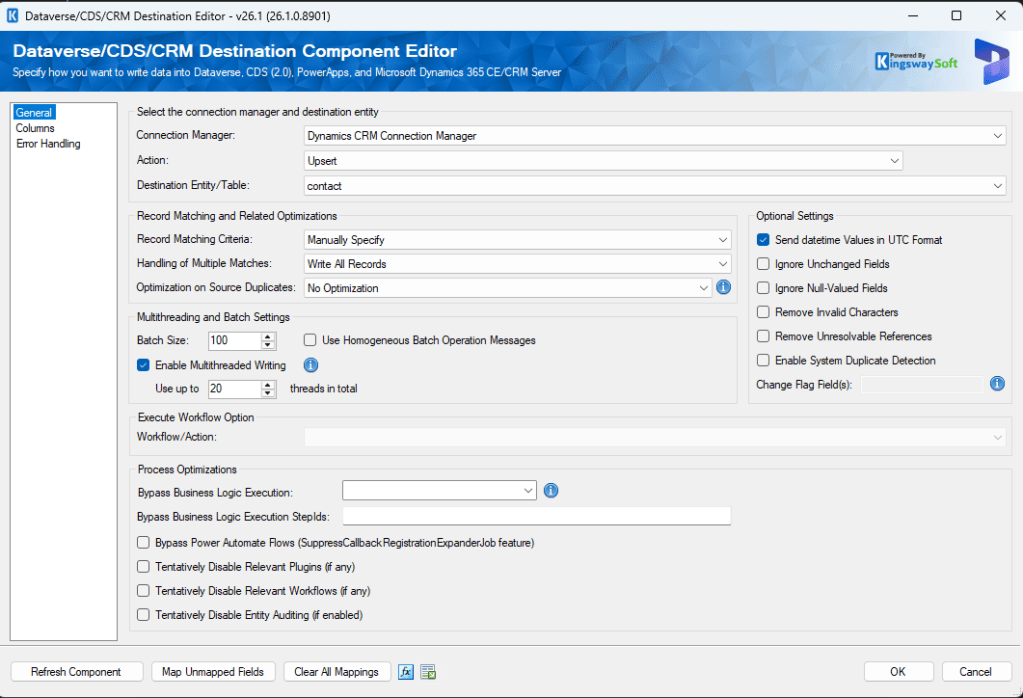
Task: Click the Dynamics 365 logo in the header
Action: pos(992,61)
